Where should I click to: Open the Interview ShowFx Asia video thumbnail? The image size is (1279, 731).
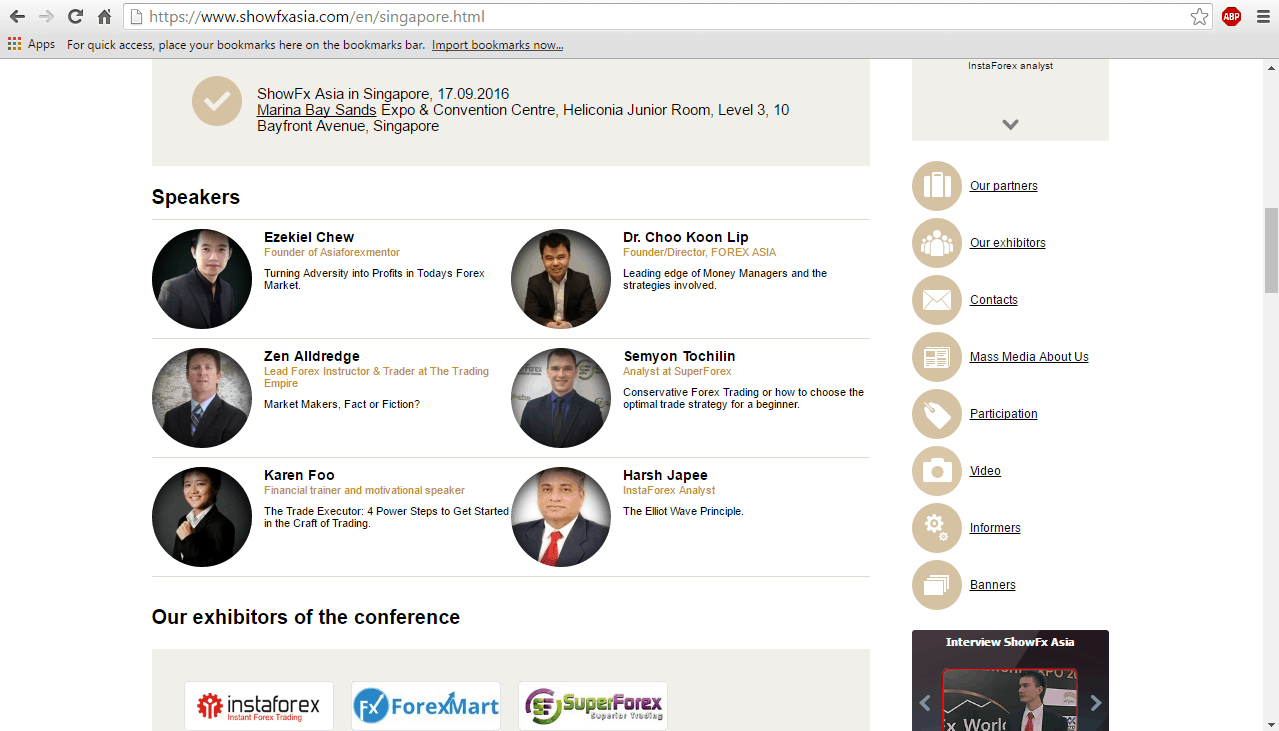pos(1010,700)
